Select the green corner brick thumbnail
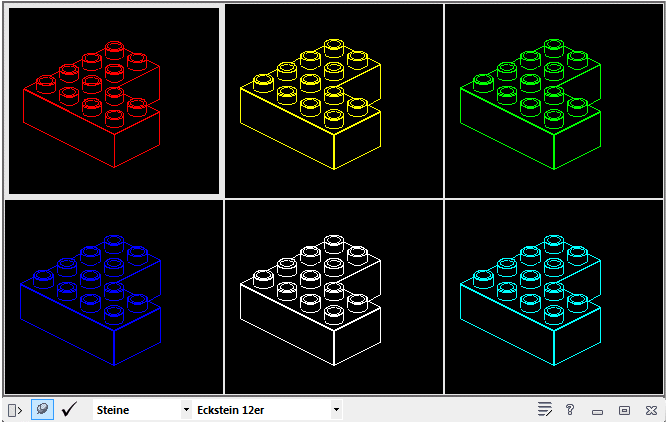 (x=554, y=101)
